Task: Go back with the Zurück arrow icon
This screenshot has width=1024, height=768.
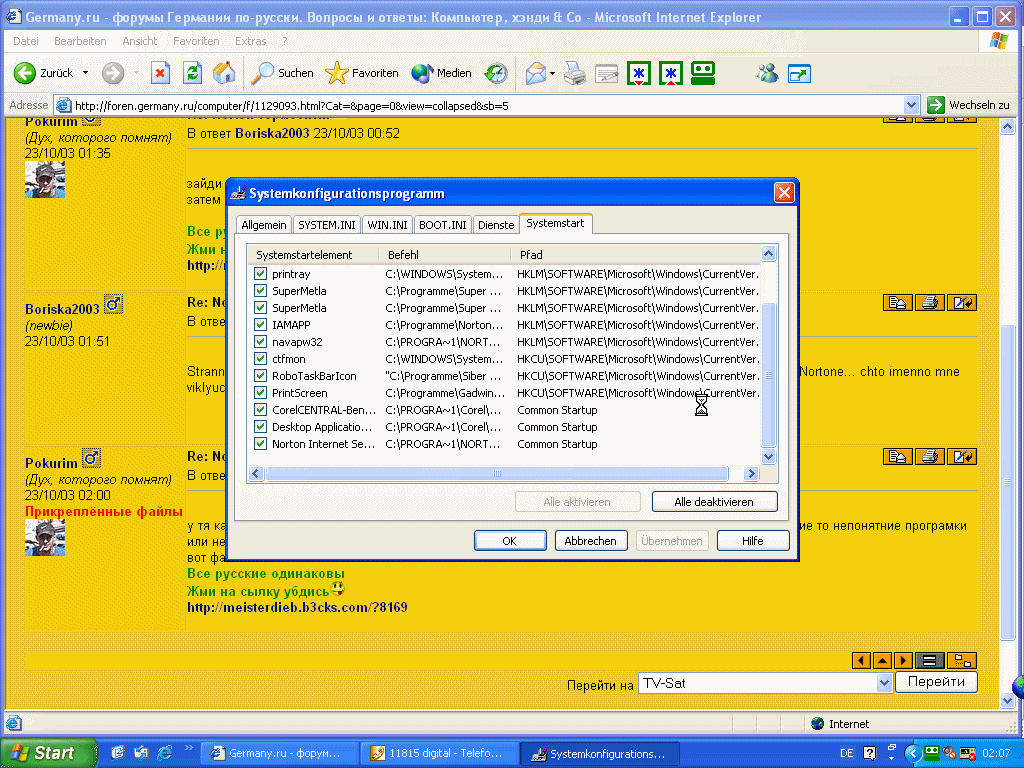Action: 25,73
